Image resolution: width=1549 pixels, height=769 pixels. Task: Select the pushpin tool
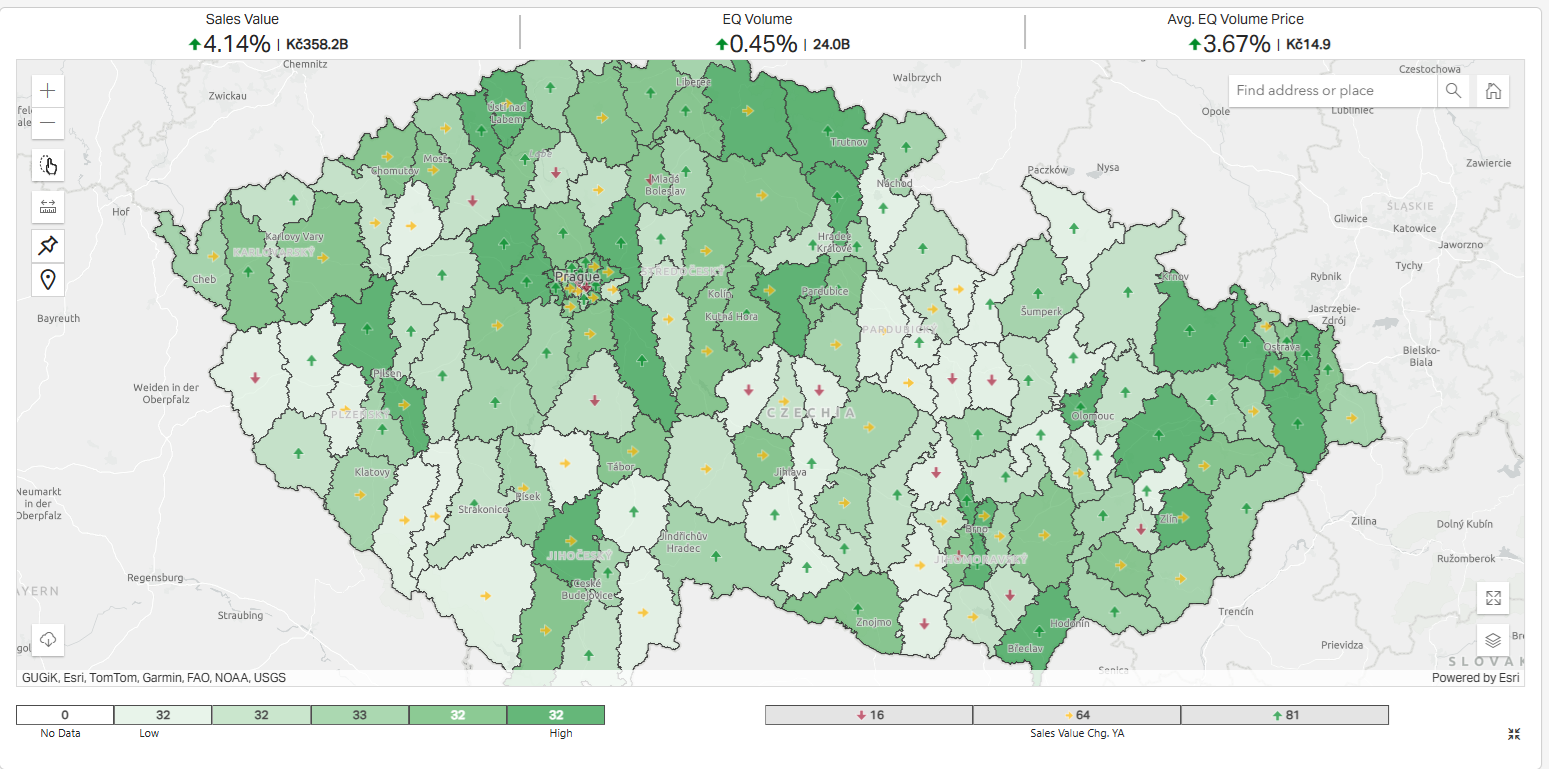click(x=48, y=244)
